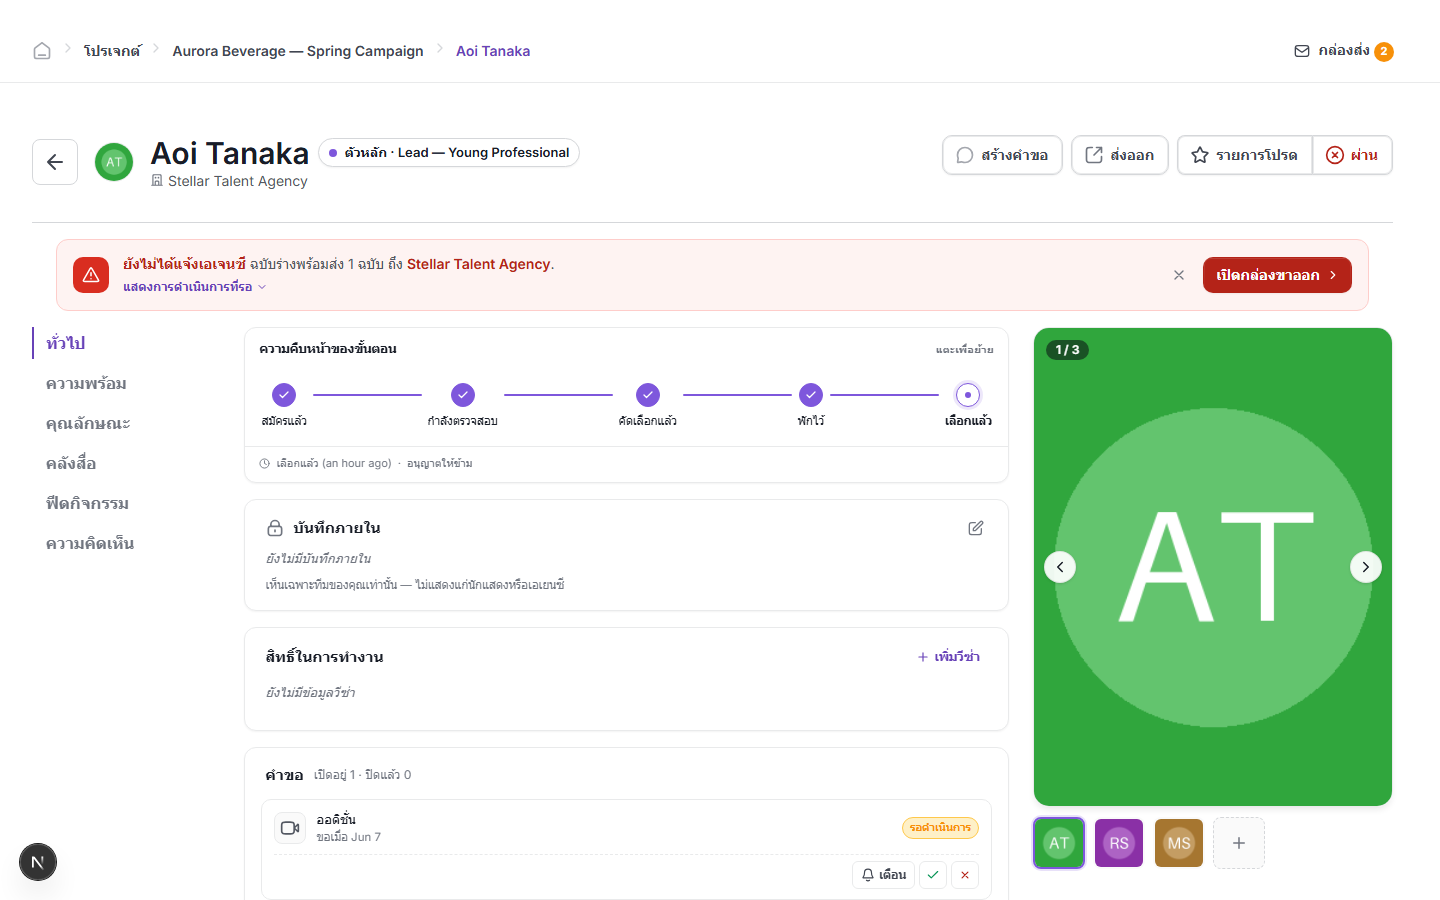The image size is (1440, 900).
Task: Click the ส่งออก export button
Action: point(1120,155)
